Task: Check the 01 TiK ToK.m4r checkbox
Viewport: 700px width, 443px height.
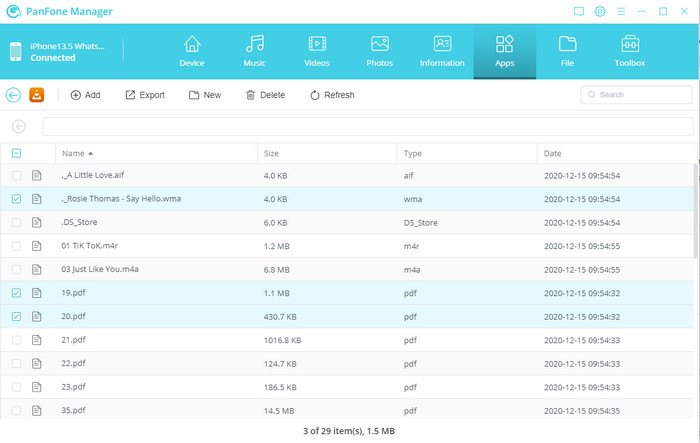Action: (x=15, y=246)
